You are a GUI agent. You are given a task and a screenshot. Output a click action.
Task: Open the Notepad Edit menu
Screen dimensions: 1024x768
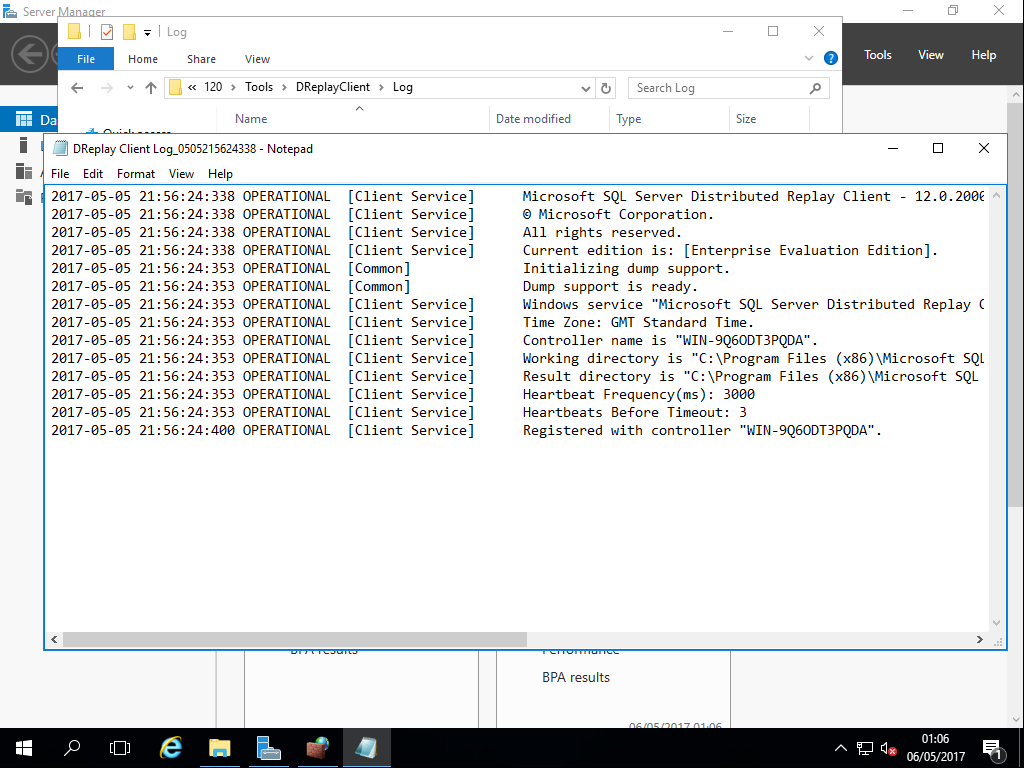tap(93, 174)
